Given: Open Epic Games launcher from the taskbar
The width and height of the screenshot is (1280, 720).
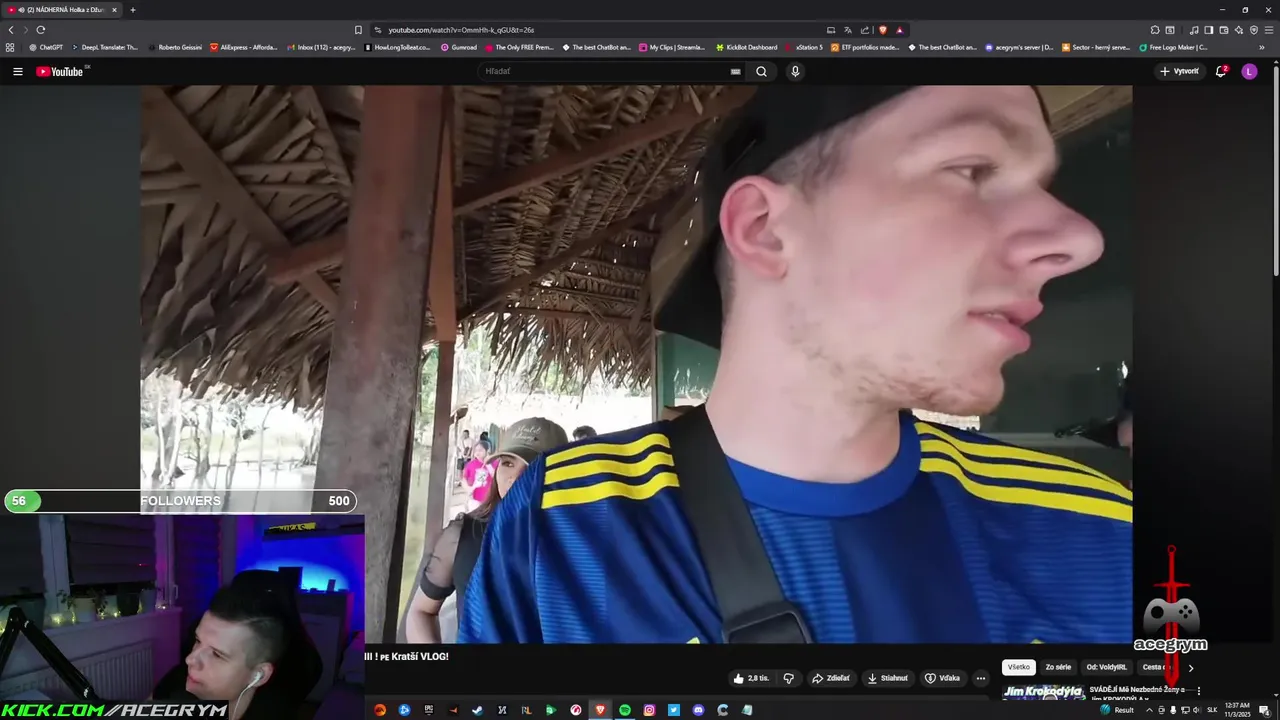Looking at the screenshot, I should (x=429, y=710).
